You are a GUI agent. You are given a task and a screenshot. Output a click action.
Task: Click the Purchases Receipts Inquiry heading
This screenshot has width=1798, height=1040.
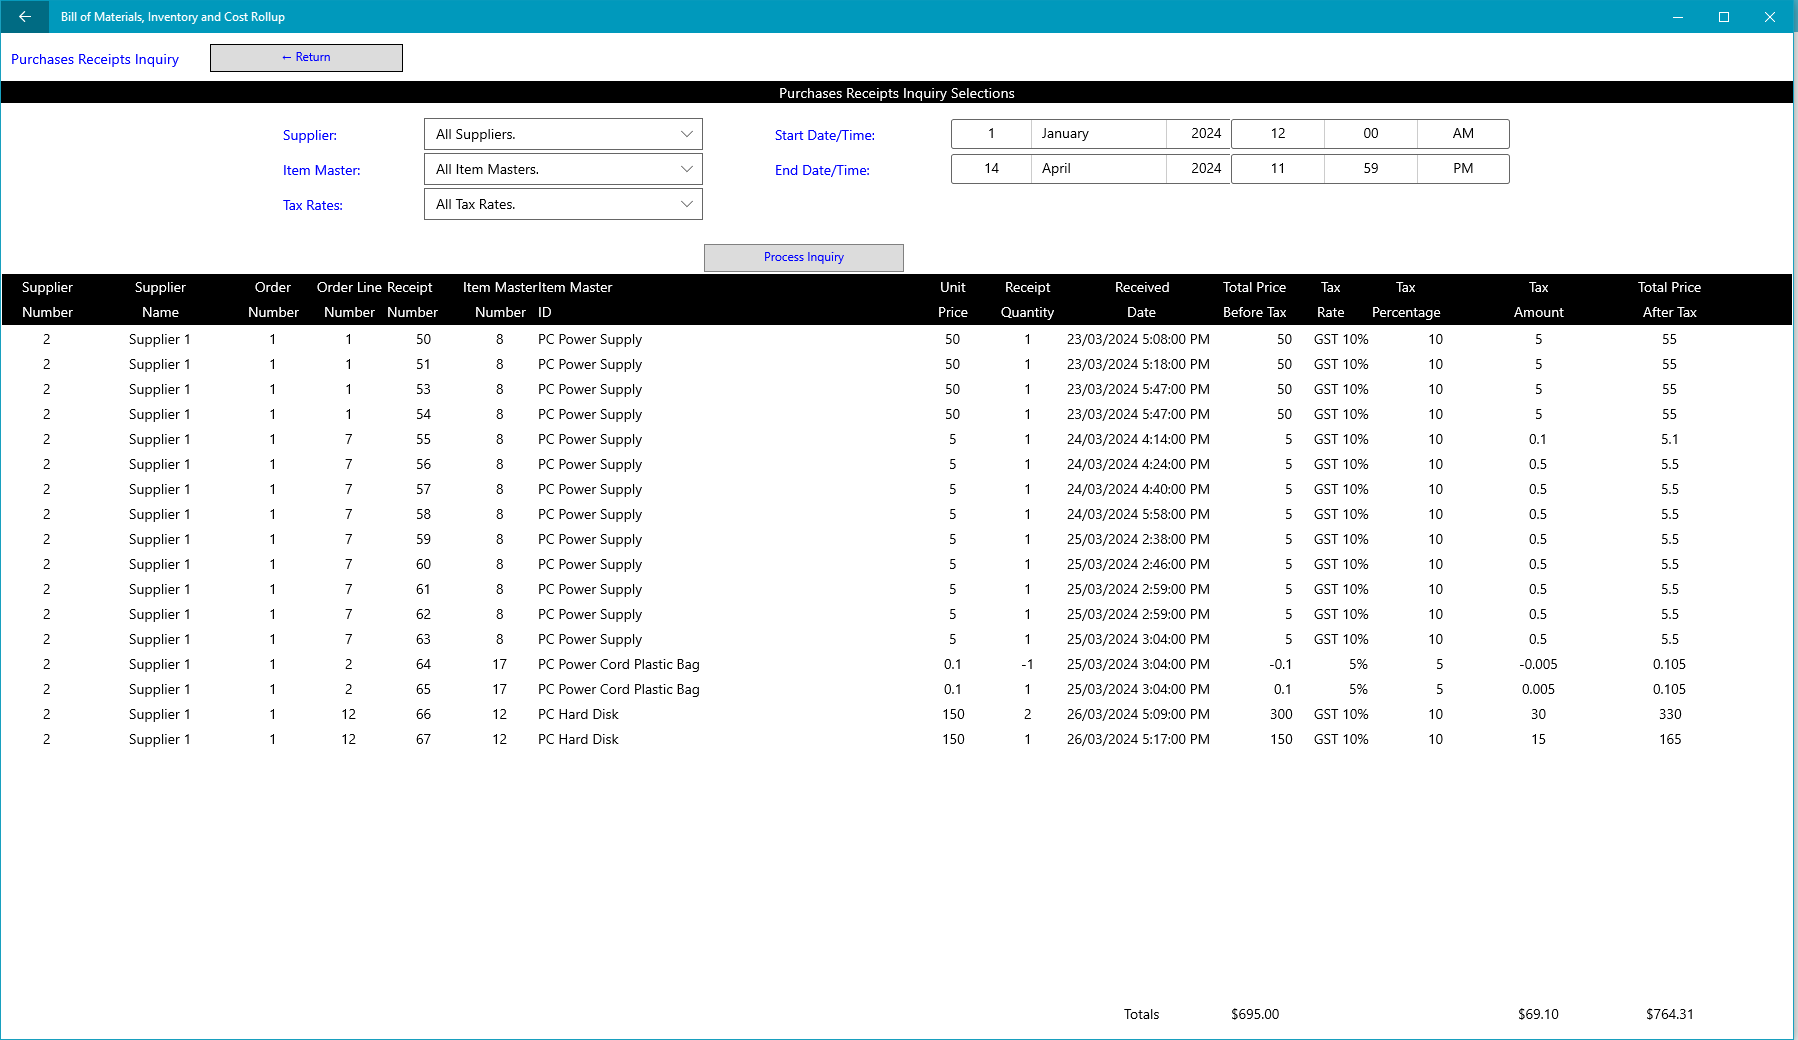point(95,59)
